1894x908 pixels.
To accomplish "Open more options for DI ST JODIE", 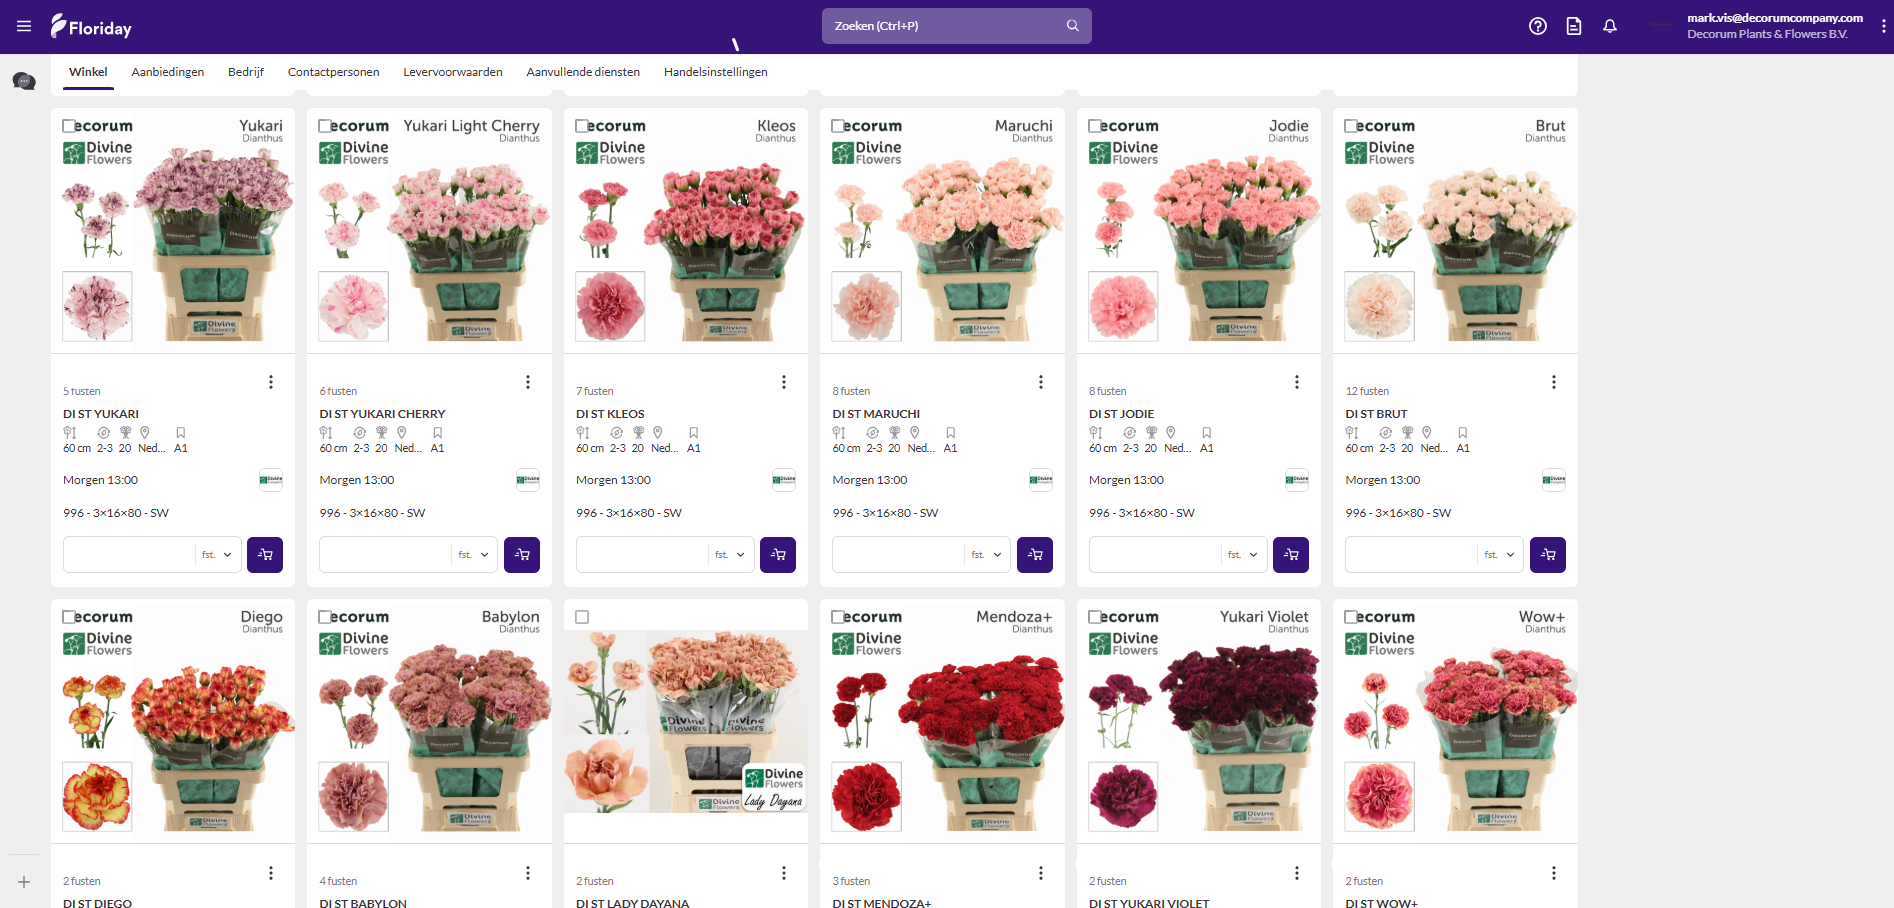I will (x=1297, y=382).
